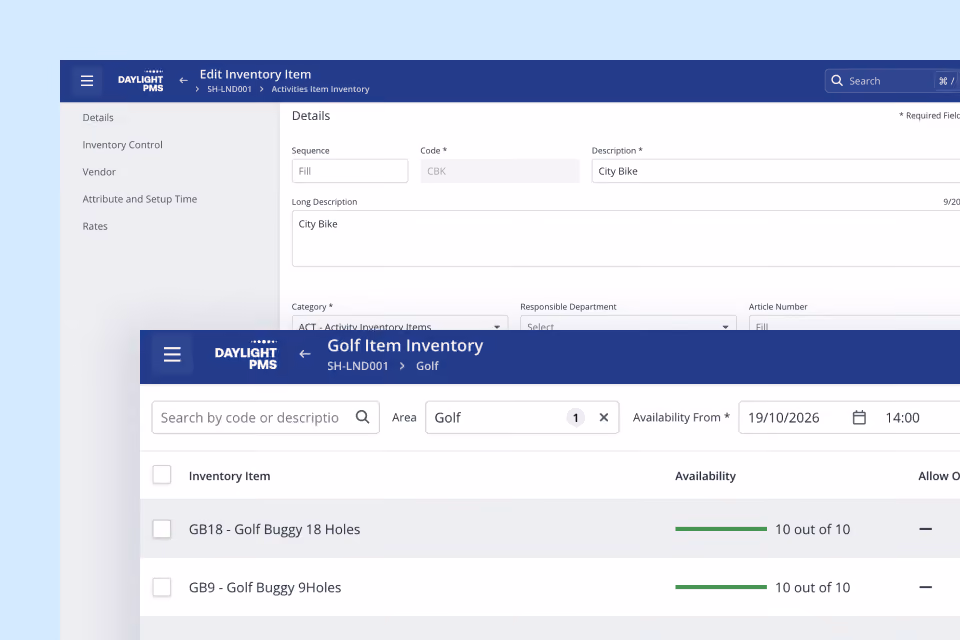This screenshot has height=640, width=960.
Task: Click dash in Allow column for GB9 row
Action: 925,587
